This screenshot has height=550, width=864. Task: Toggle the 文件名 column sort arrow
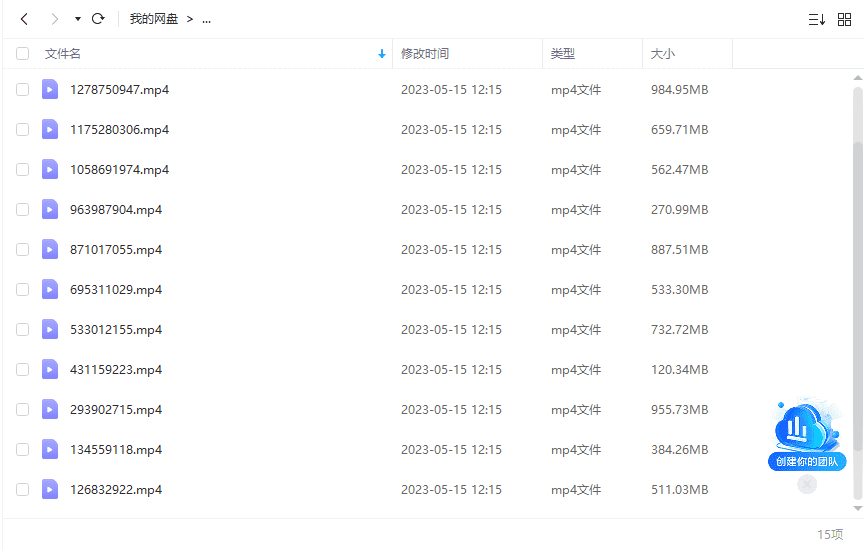click(381, 54)
